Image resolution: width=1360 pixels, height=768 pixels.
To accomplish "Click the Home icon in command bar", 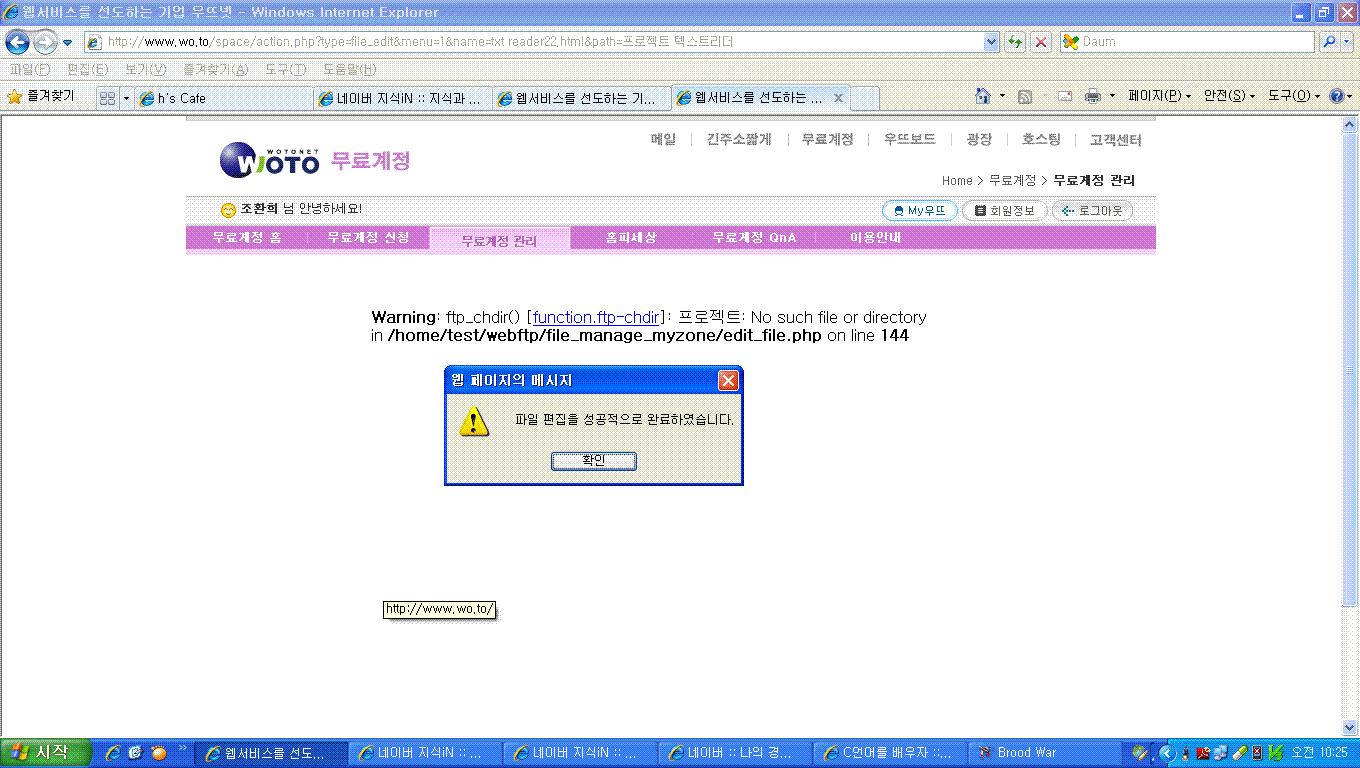I will (983, 96).
